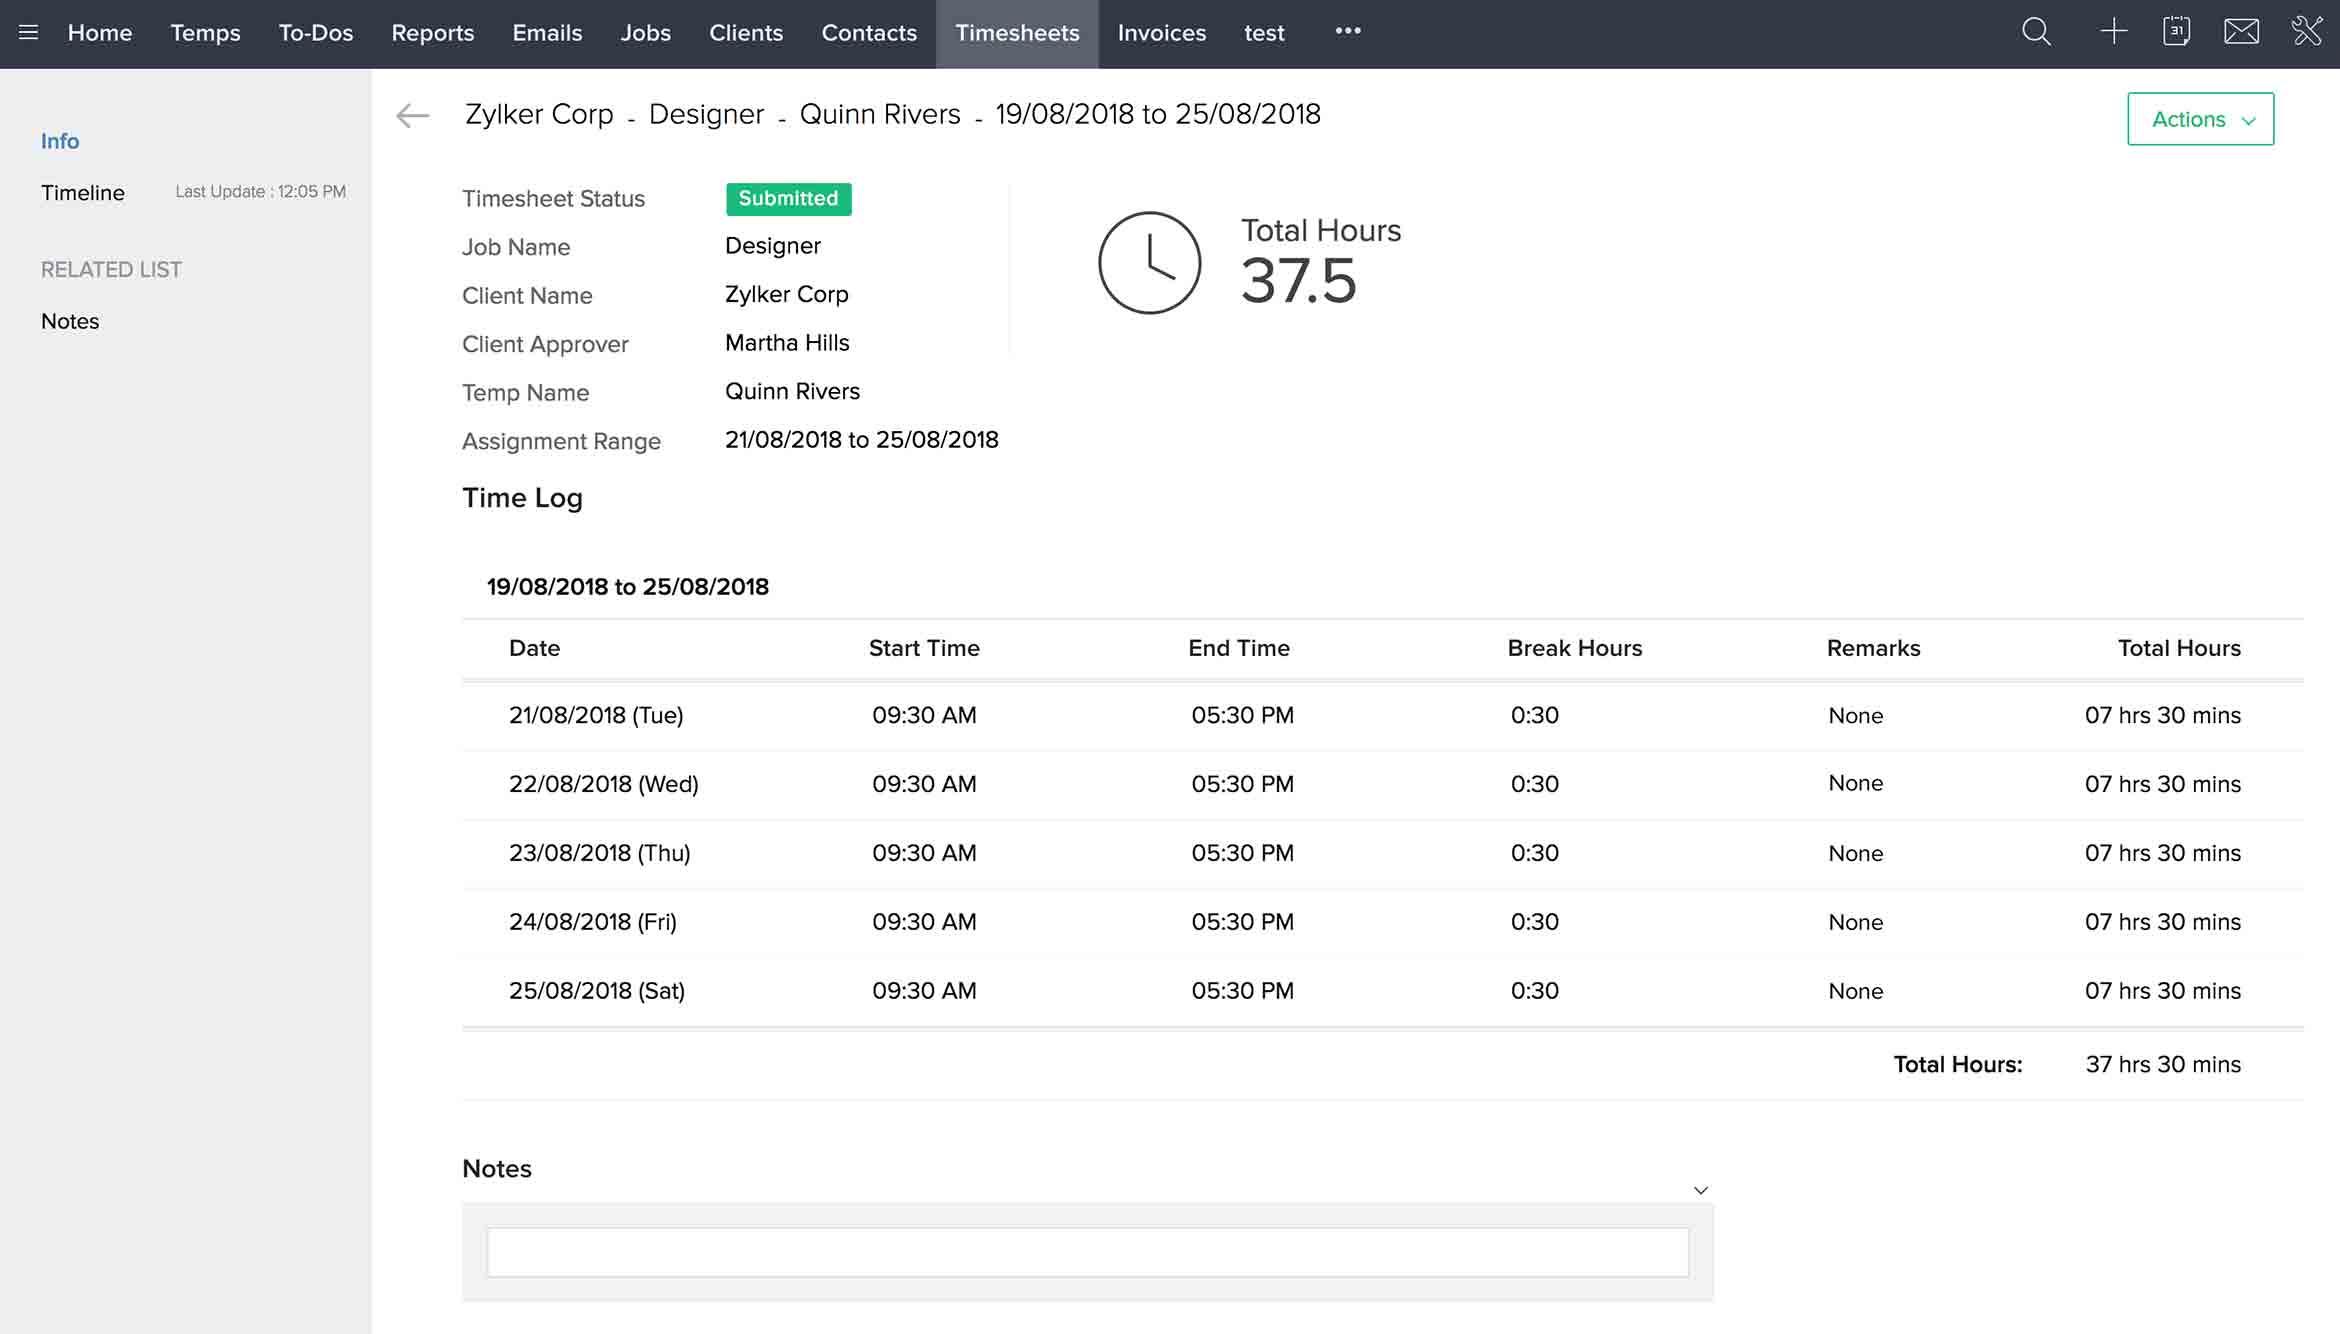The image size is (2340, 1334).
Task: Expand the Actions dropdown button
Action: pos(2200,119)
